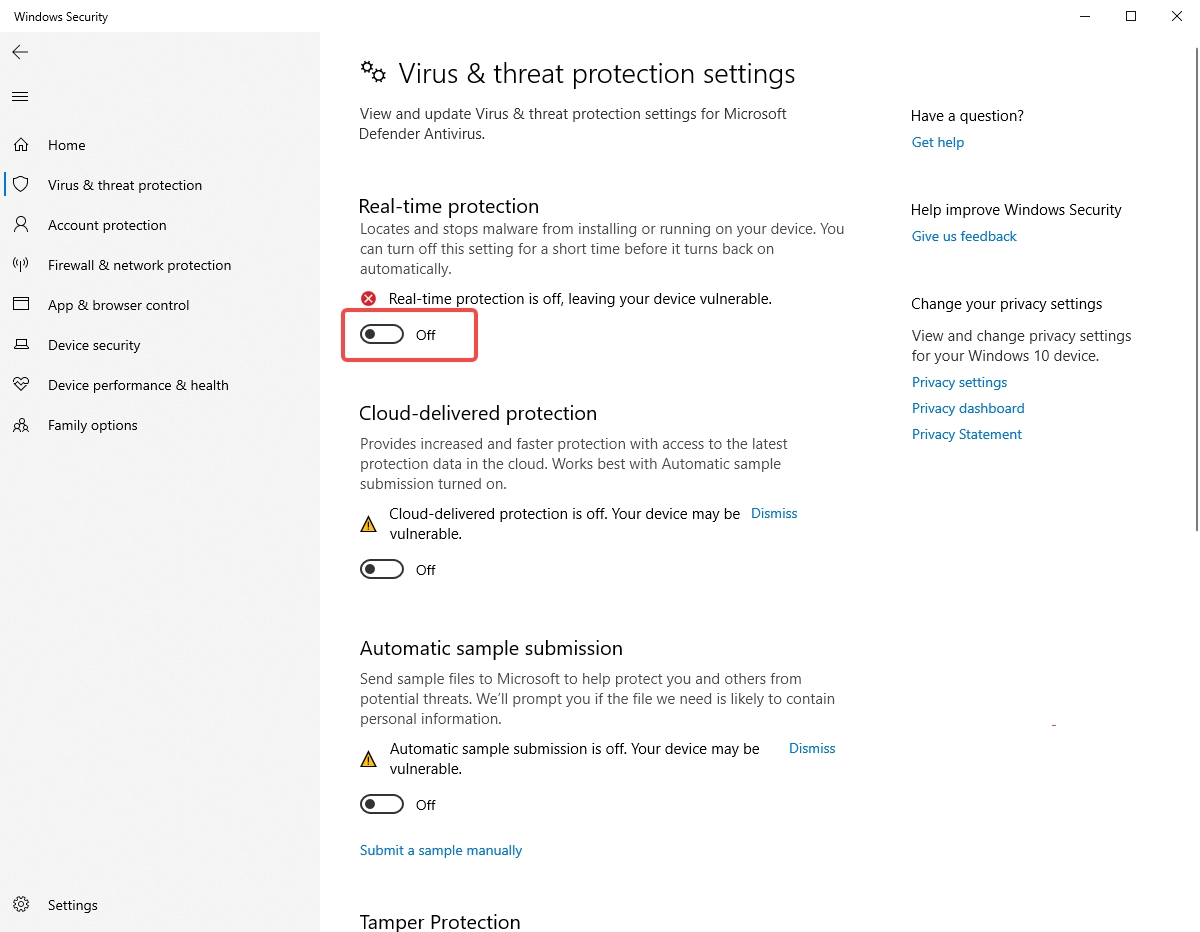Open Device performance & health heart icon
The height and width of the screenshot is (932, 1200).
[21, 385]
